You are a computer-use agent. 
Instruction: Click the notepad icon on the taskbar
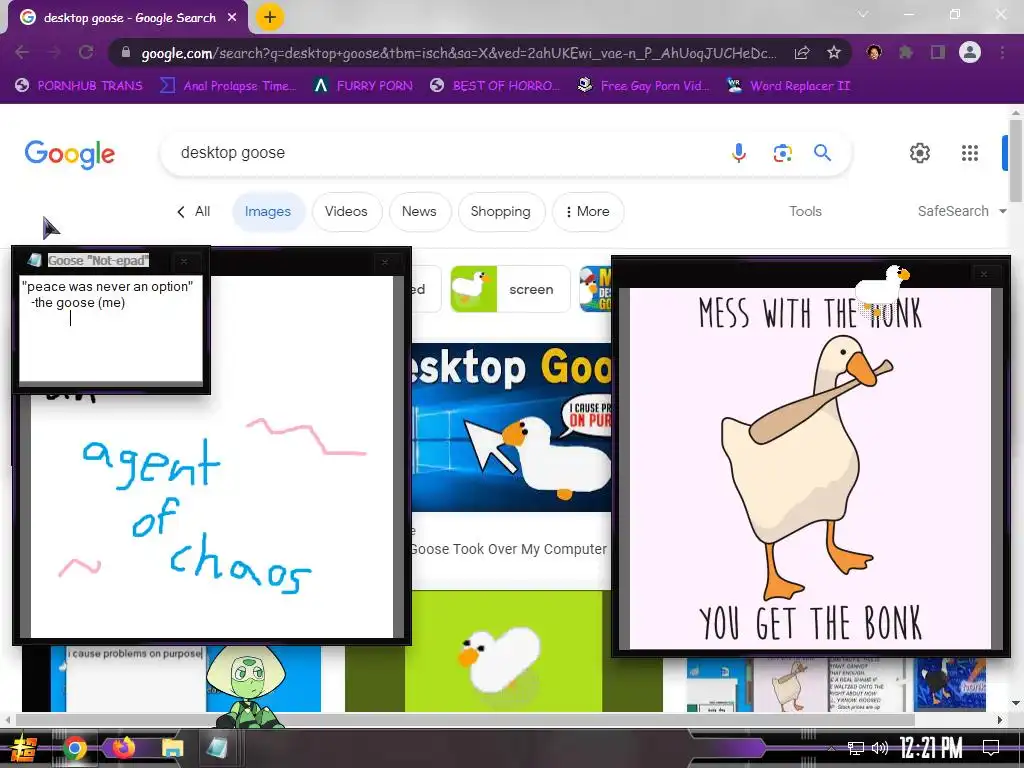217,748
